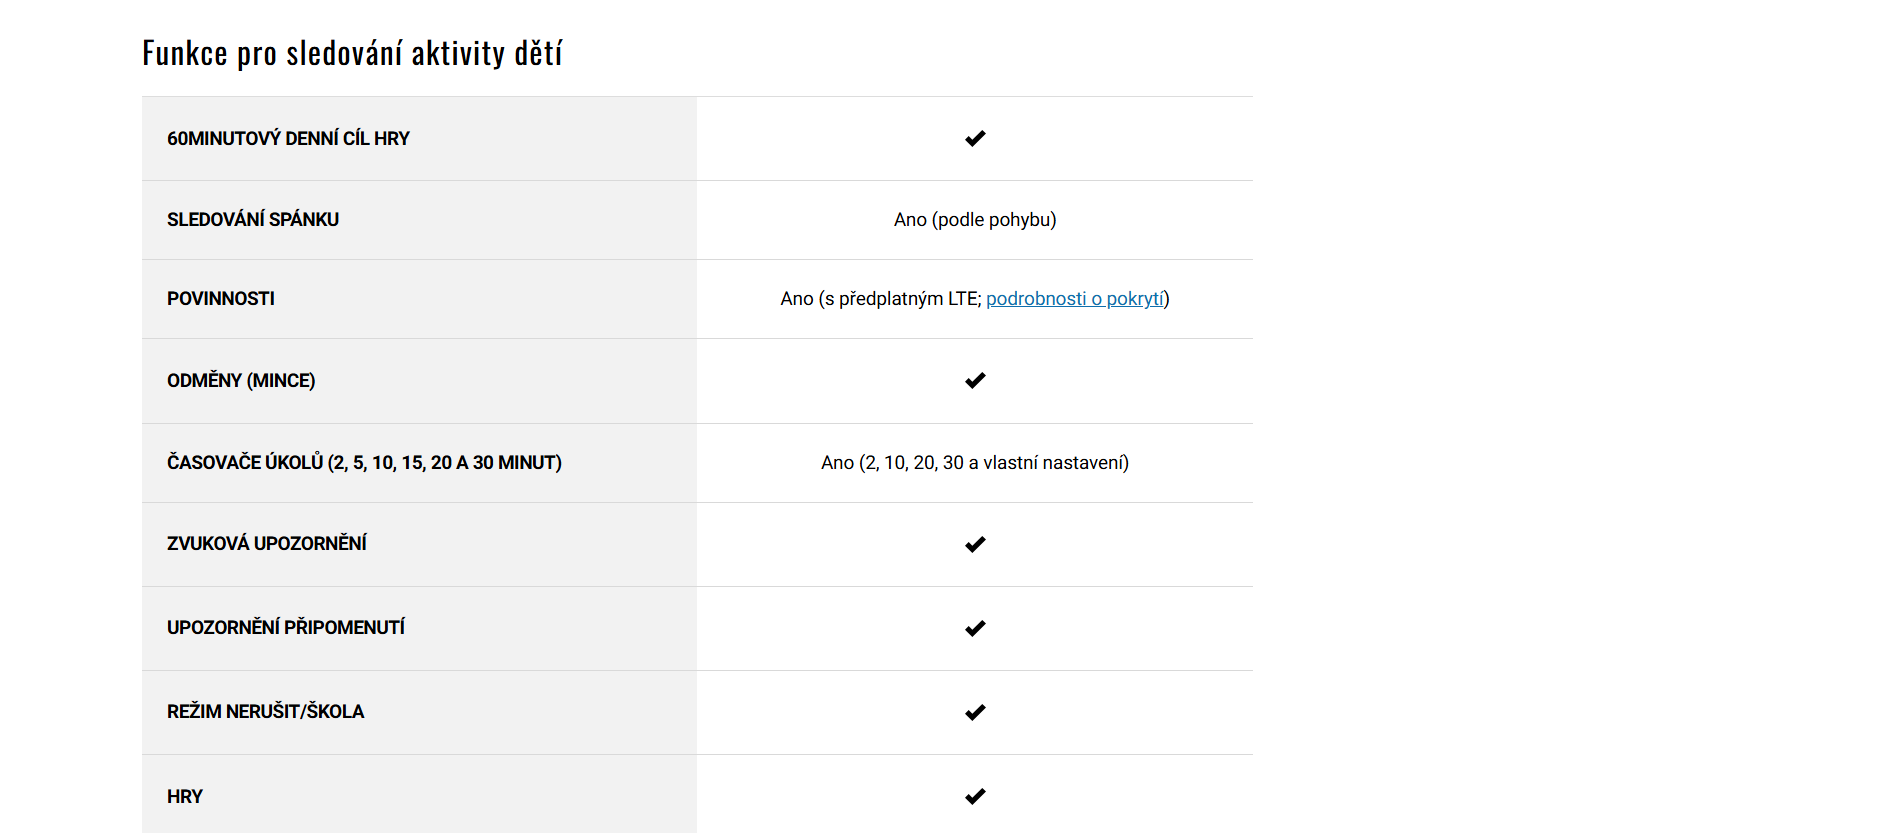1889x833 pixels.
Task: Click the "Sledování spánku" row label
Action: coord(253,220)
